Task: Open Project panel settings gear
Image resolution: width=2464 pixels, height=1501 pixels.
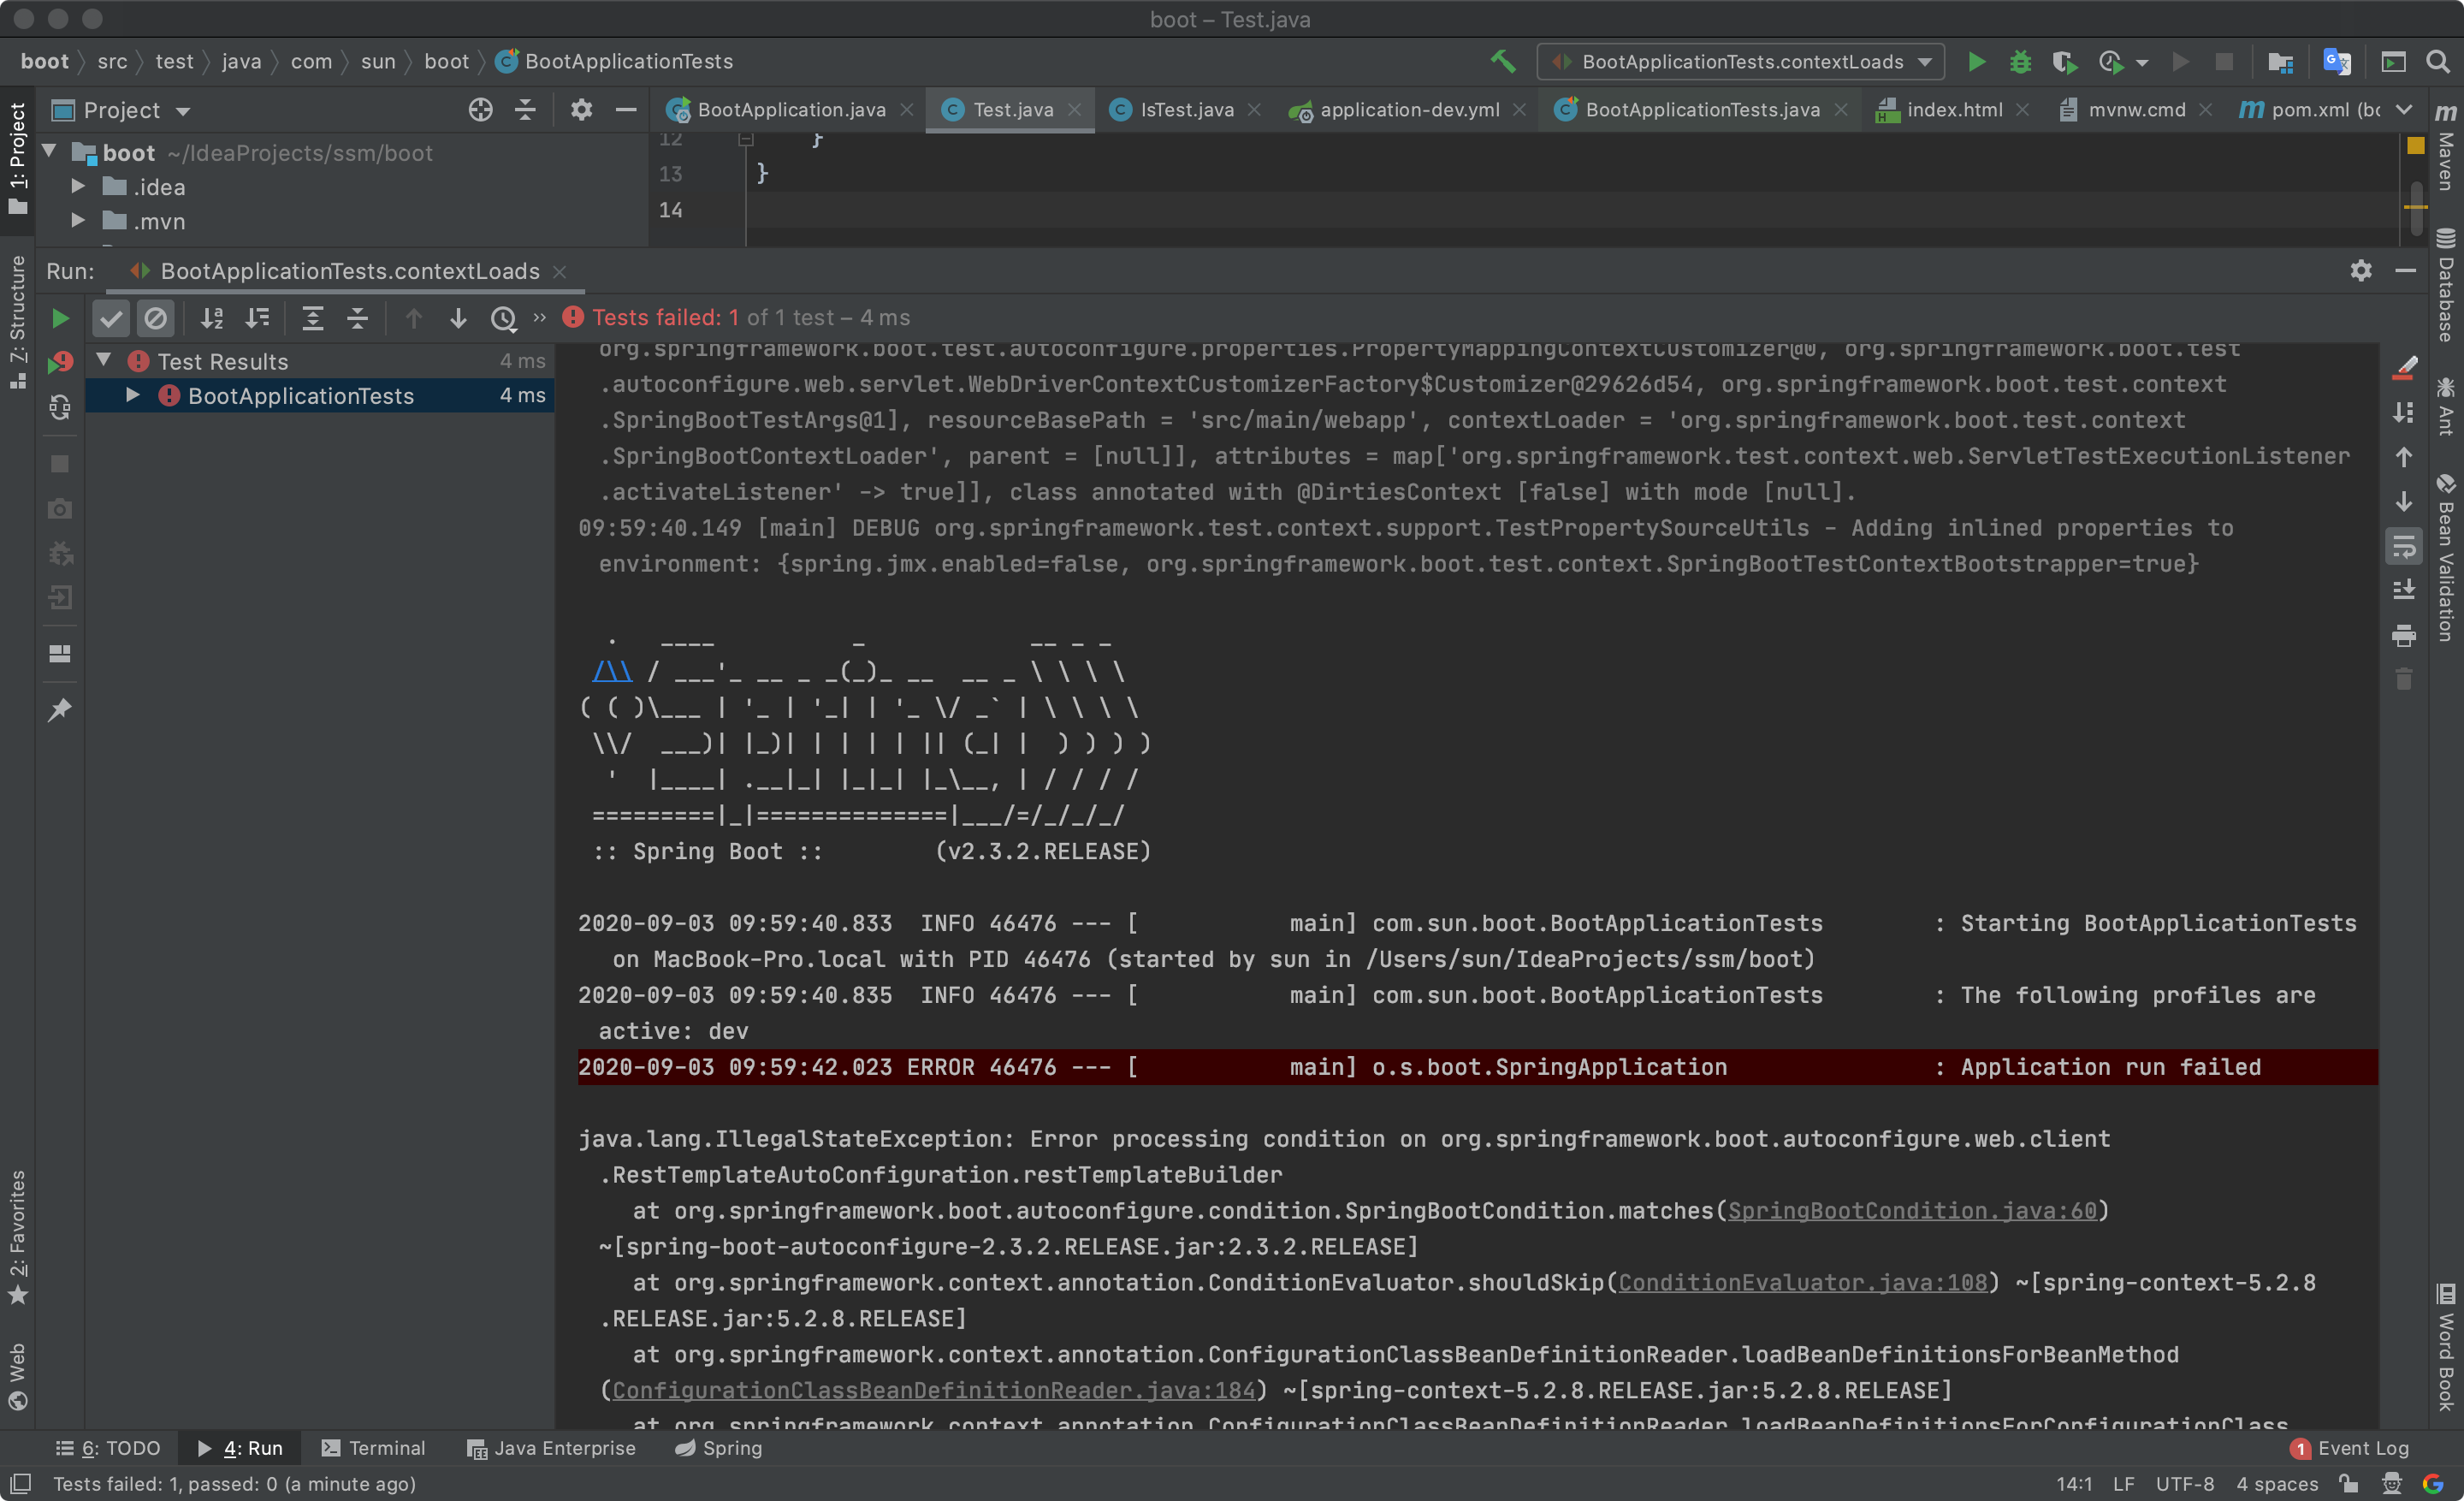Action: [581, 110]
